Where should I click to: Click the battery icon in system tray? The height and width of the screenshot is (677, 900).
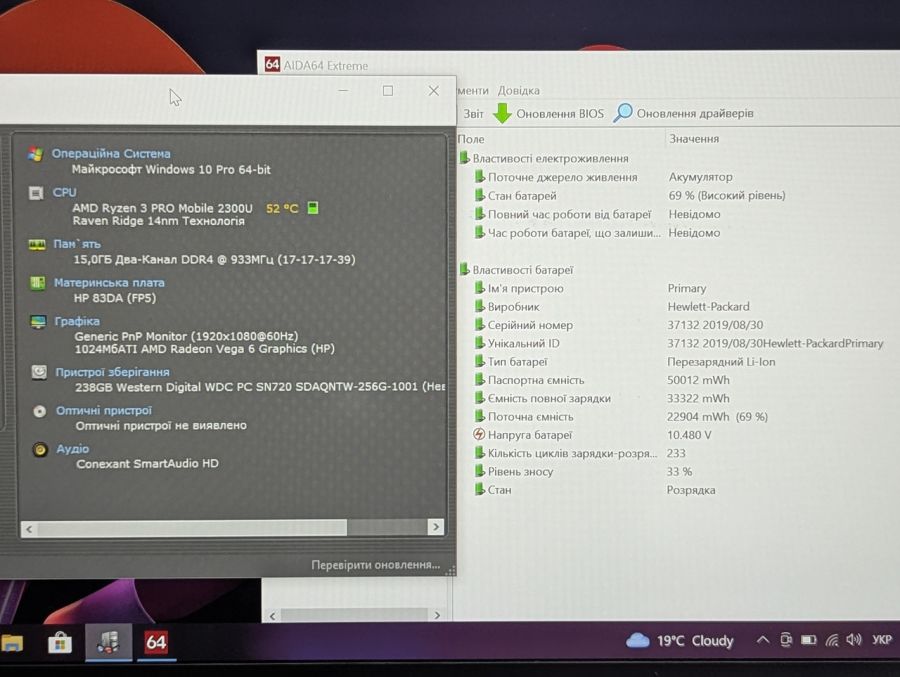coord(809,640)
